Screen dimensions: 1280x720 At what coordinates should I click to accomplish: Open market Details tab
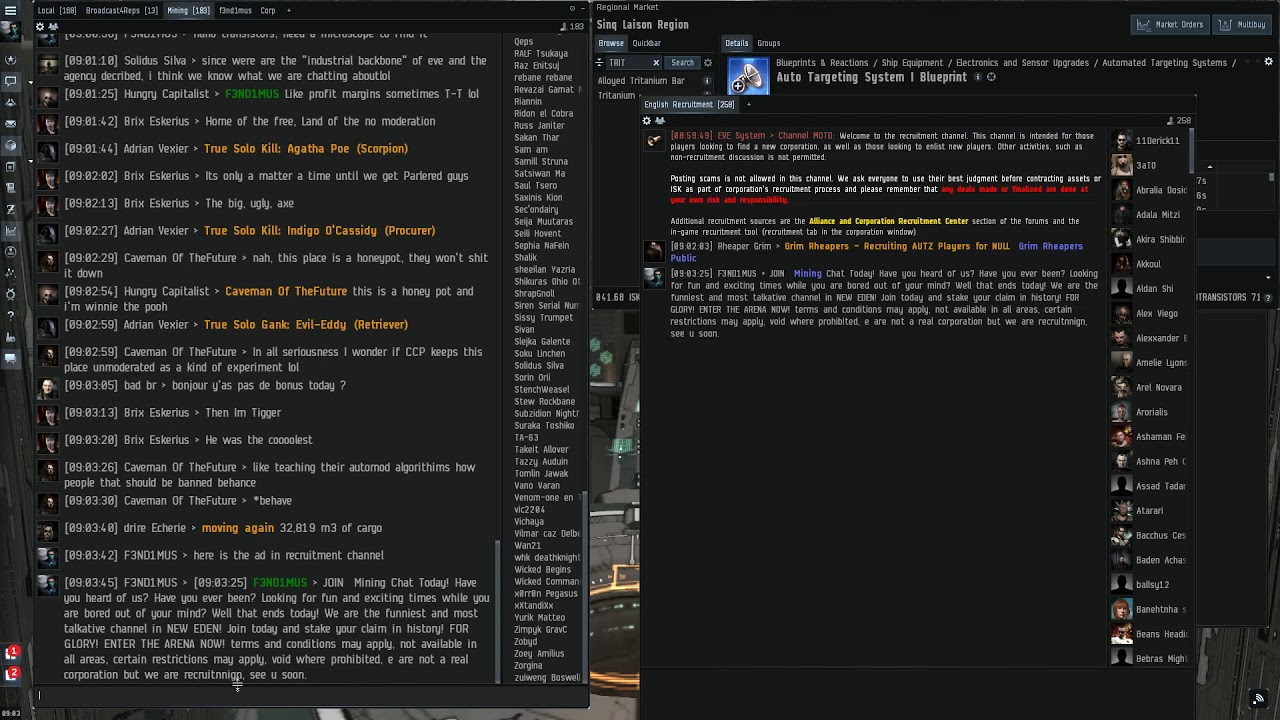click(737, 43)
